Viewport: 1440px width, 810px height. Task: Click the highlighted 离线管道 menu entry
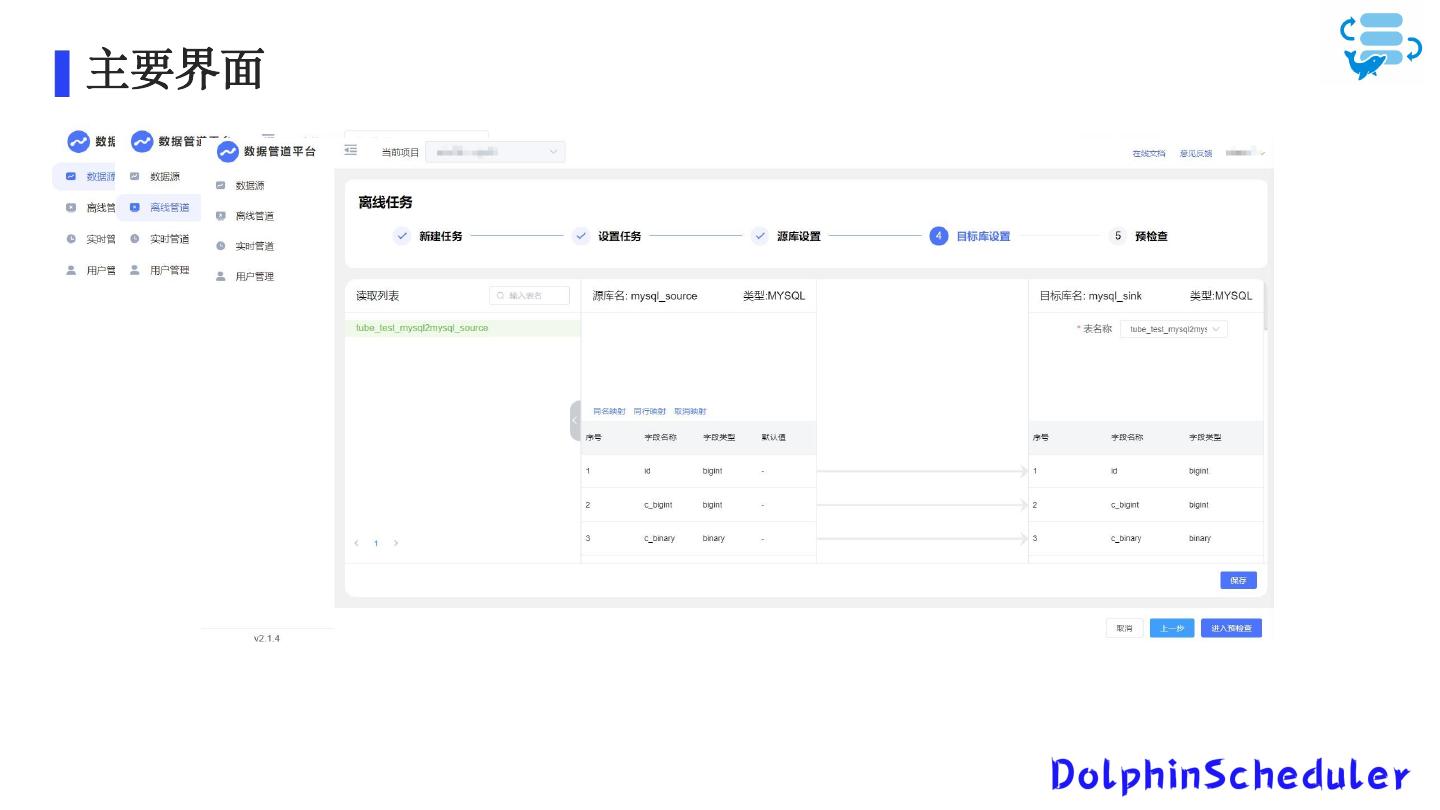159,207
